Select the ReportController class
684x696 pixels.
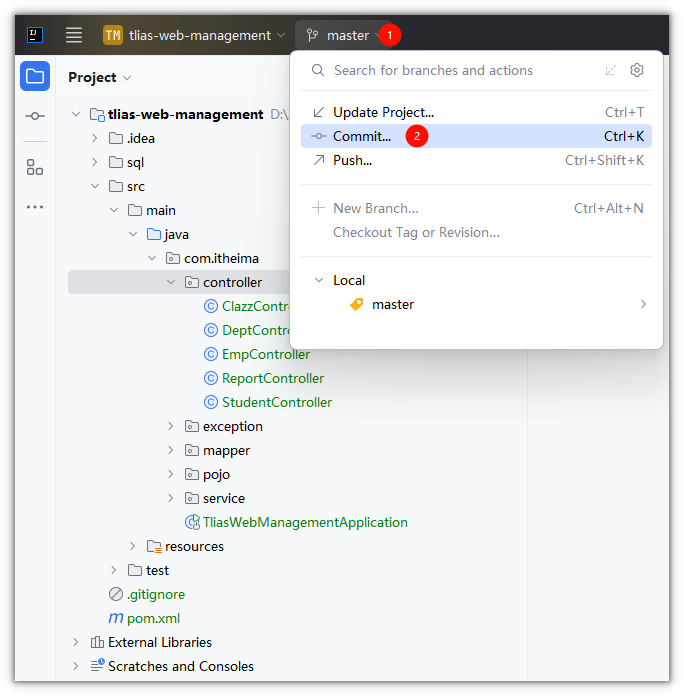[273, 378]
